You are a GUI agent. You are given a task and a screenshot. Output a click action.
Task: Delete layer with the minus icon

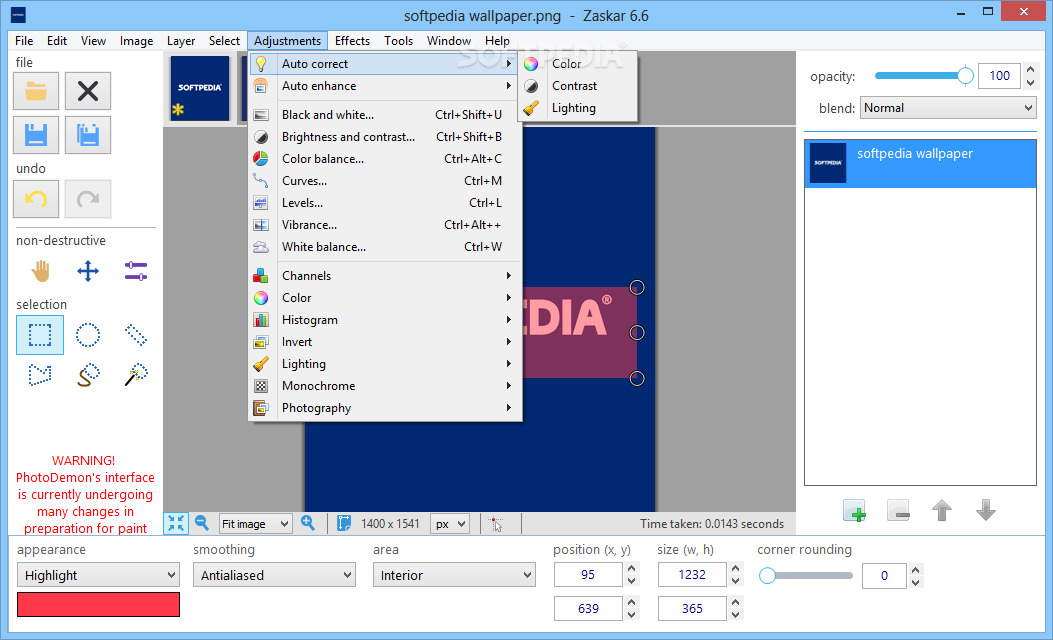pyautogui.click(x=898, y=510)
